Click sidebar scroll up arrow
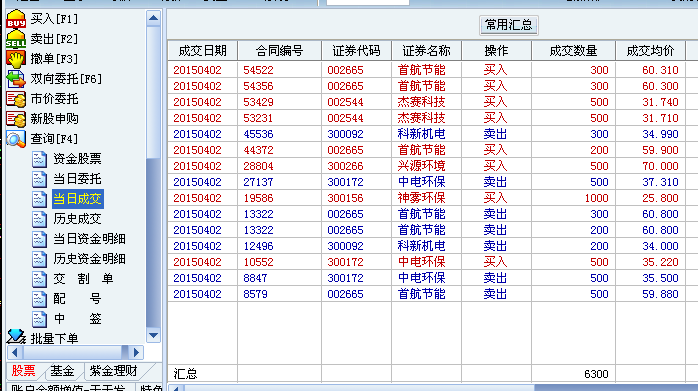 tap(154, 18)
